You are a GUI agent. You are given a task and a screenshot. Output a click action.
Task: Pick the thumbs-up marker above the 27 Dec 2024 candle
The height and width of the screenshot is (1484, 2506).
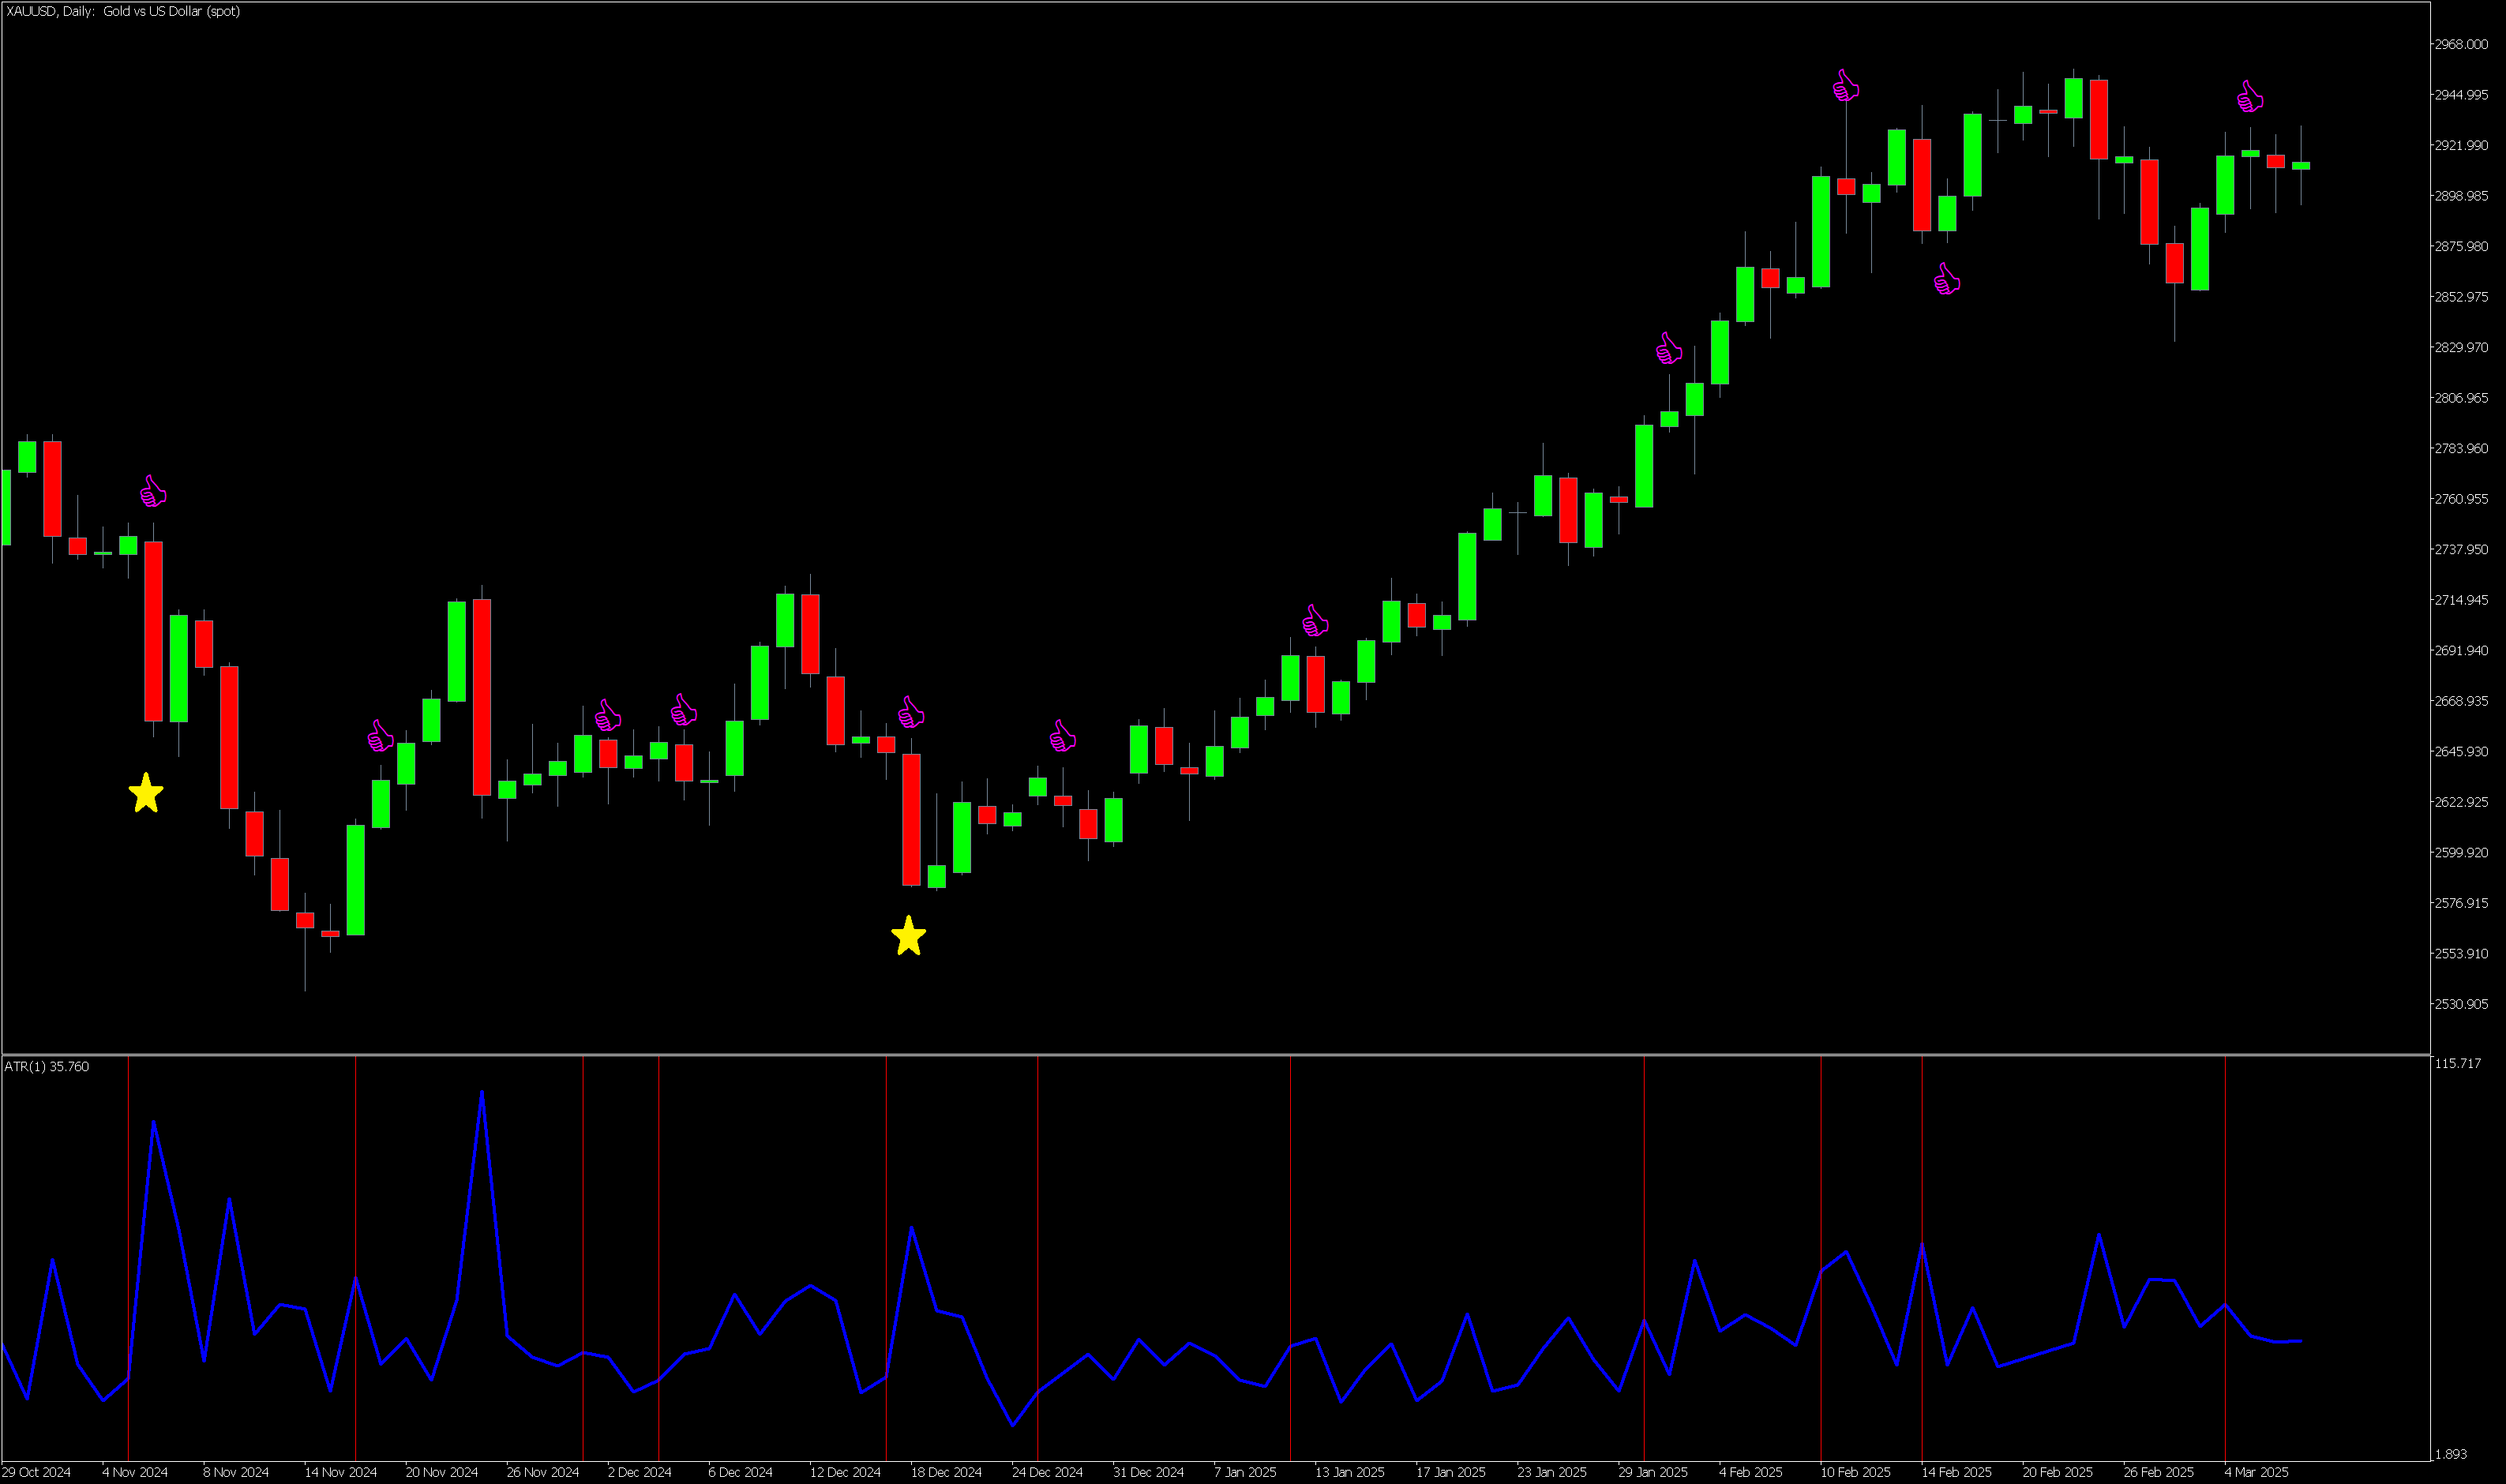click(x=1063, y=736)
